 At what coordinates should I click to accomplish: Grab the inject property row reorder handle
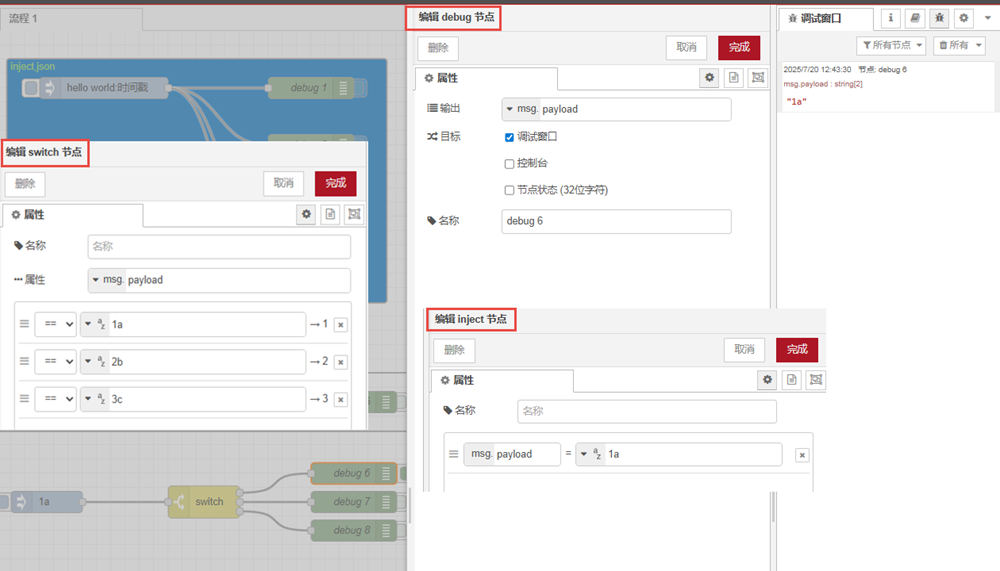pos(453,454)
